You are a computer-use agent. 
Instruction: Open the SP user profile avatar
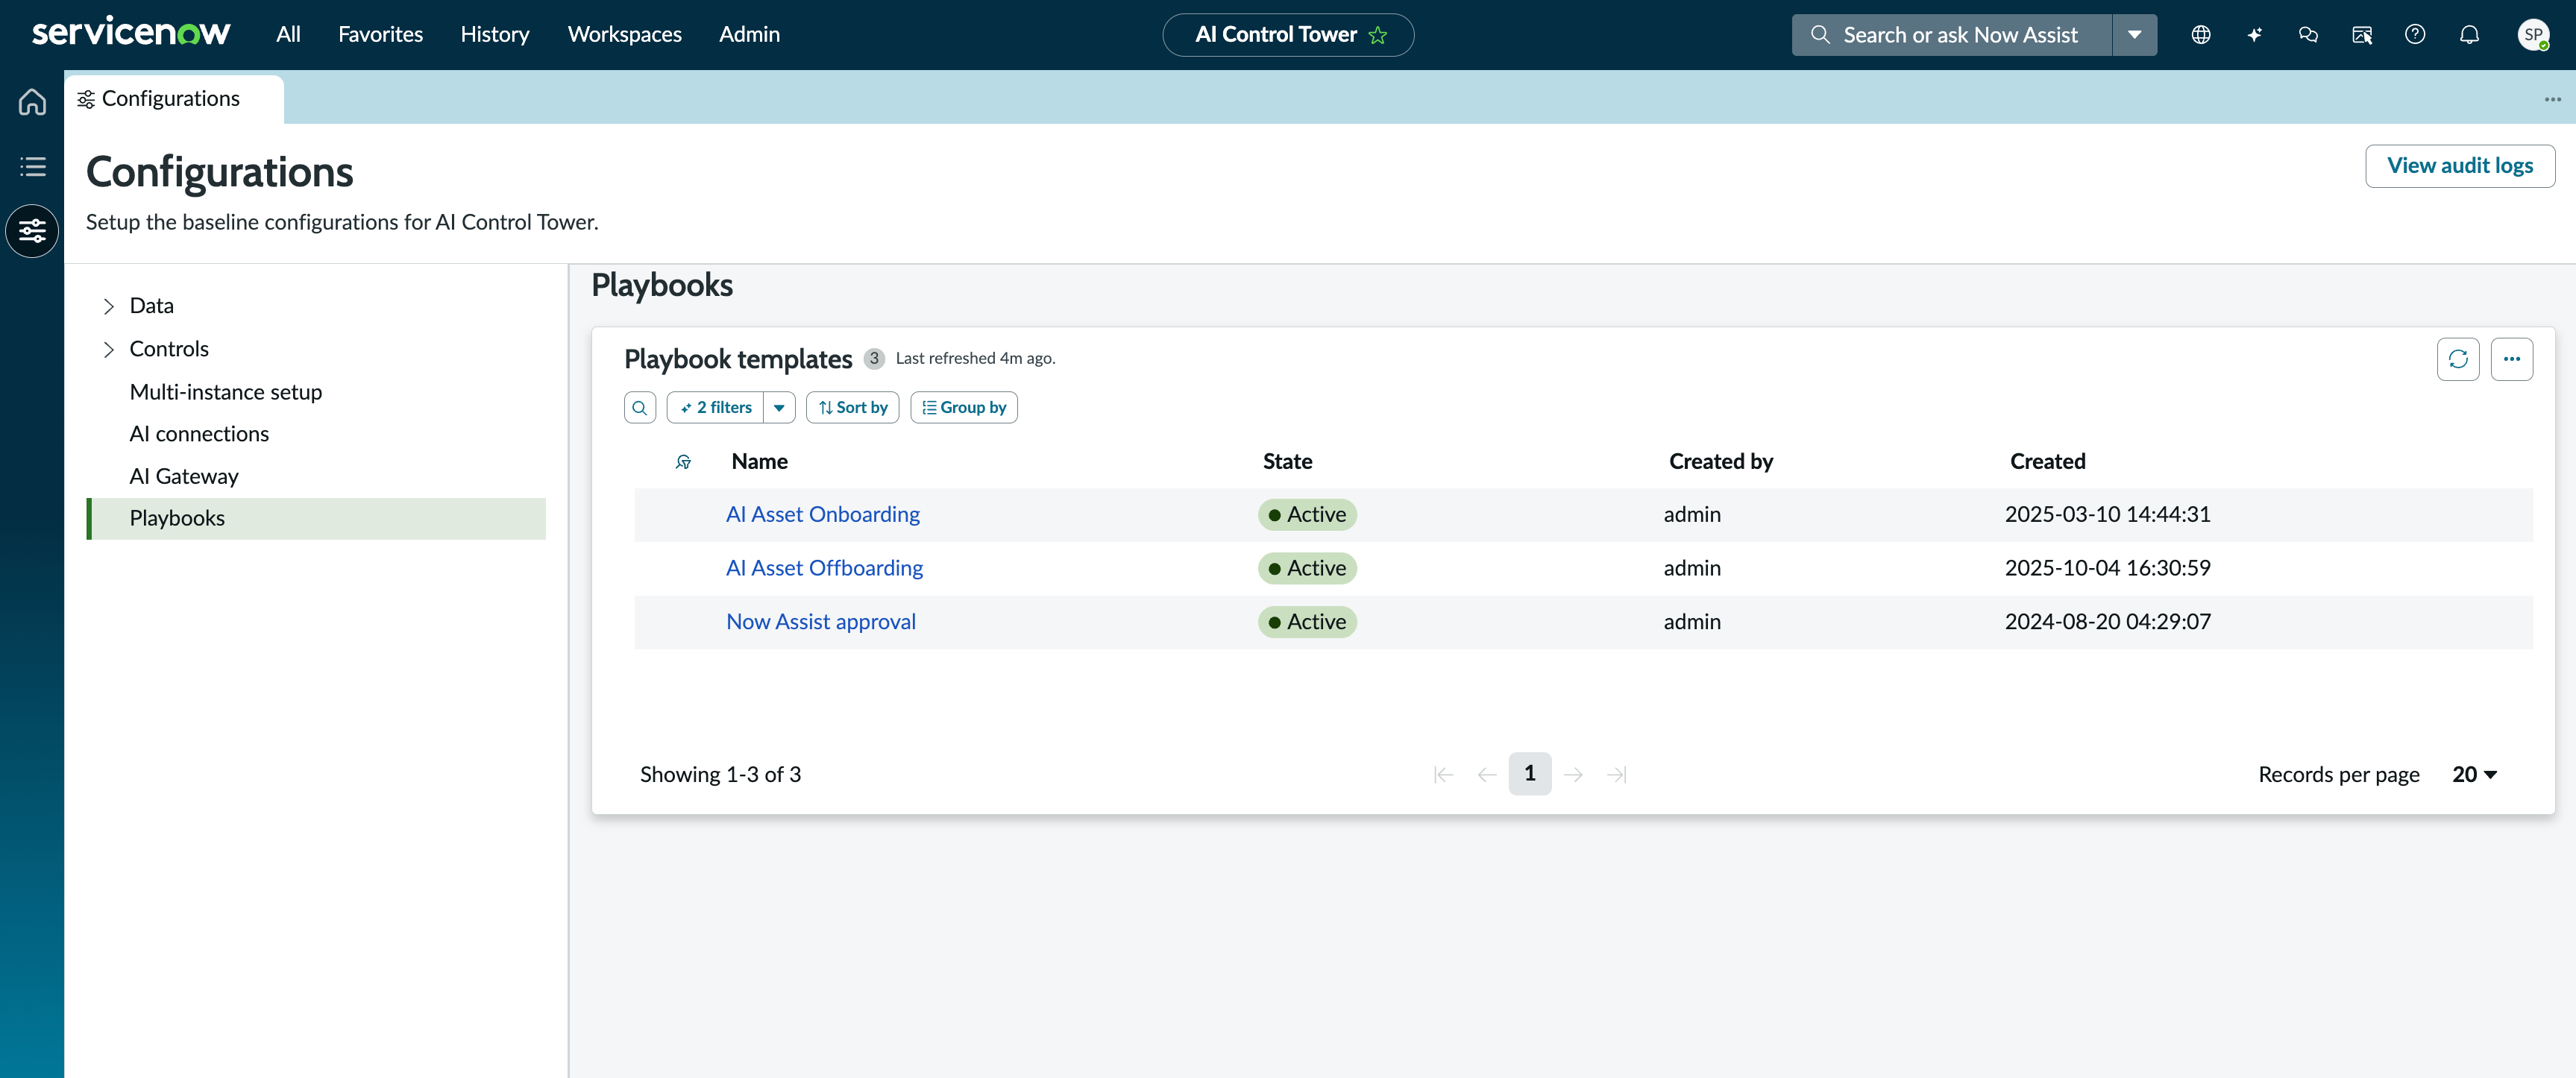click(2533, 35)
